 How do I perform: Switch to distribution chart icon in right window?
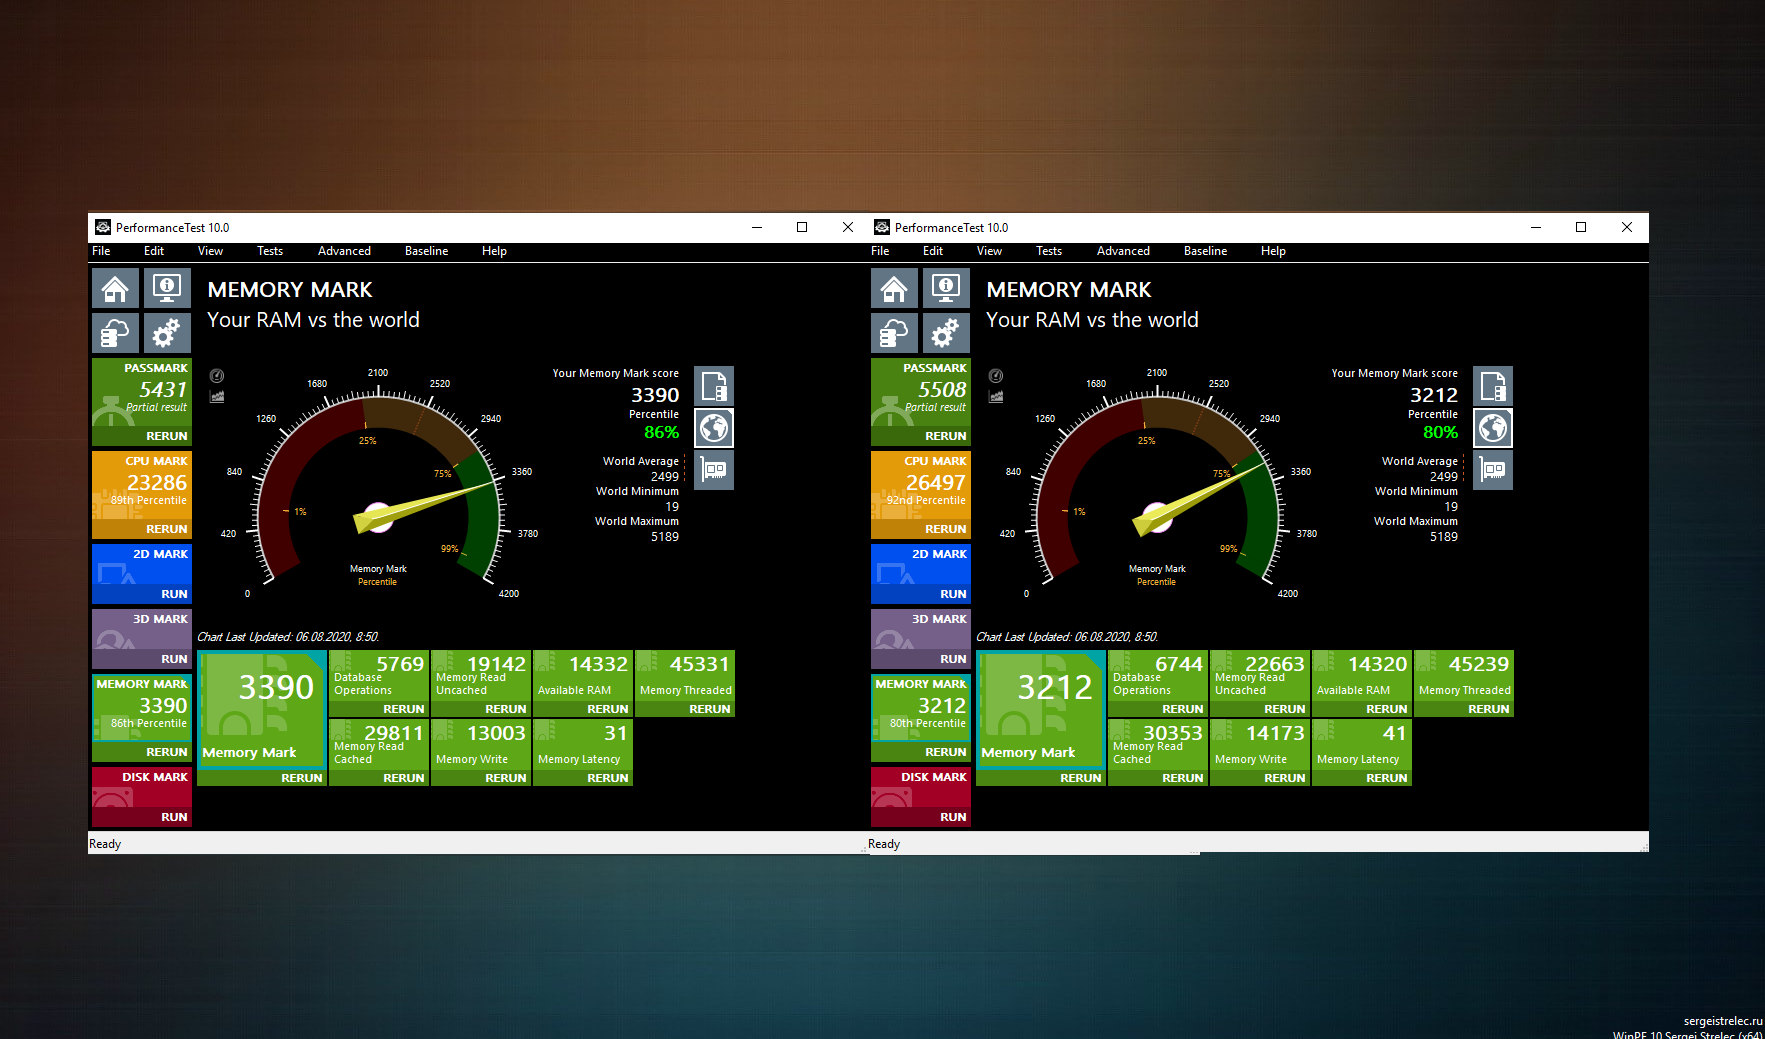(x=996, y=396)
